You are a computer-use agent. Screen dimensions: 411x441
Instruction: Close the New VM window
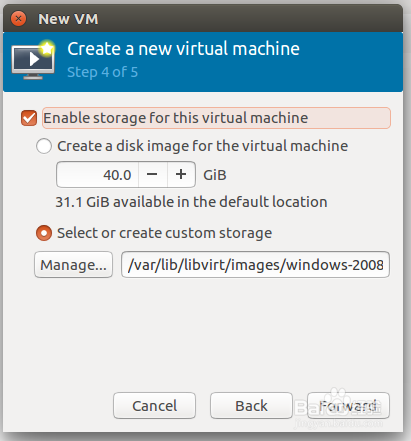[18, 19]
